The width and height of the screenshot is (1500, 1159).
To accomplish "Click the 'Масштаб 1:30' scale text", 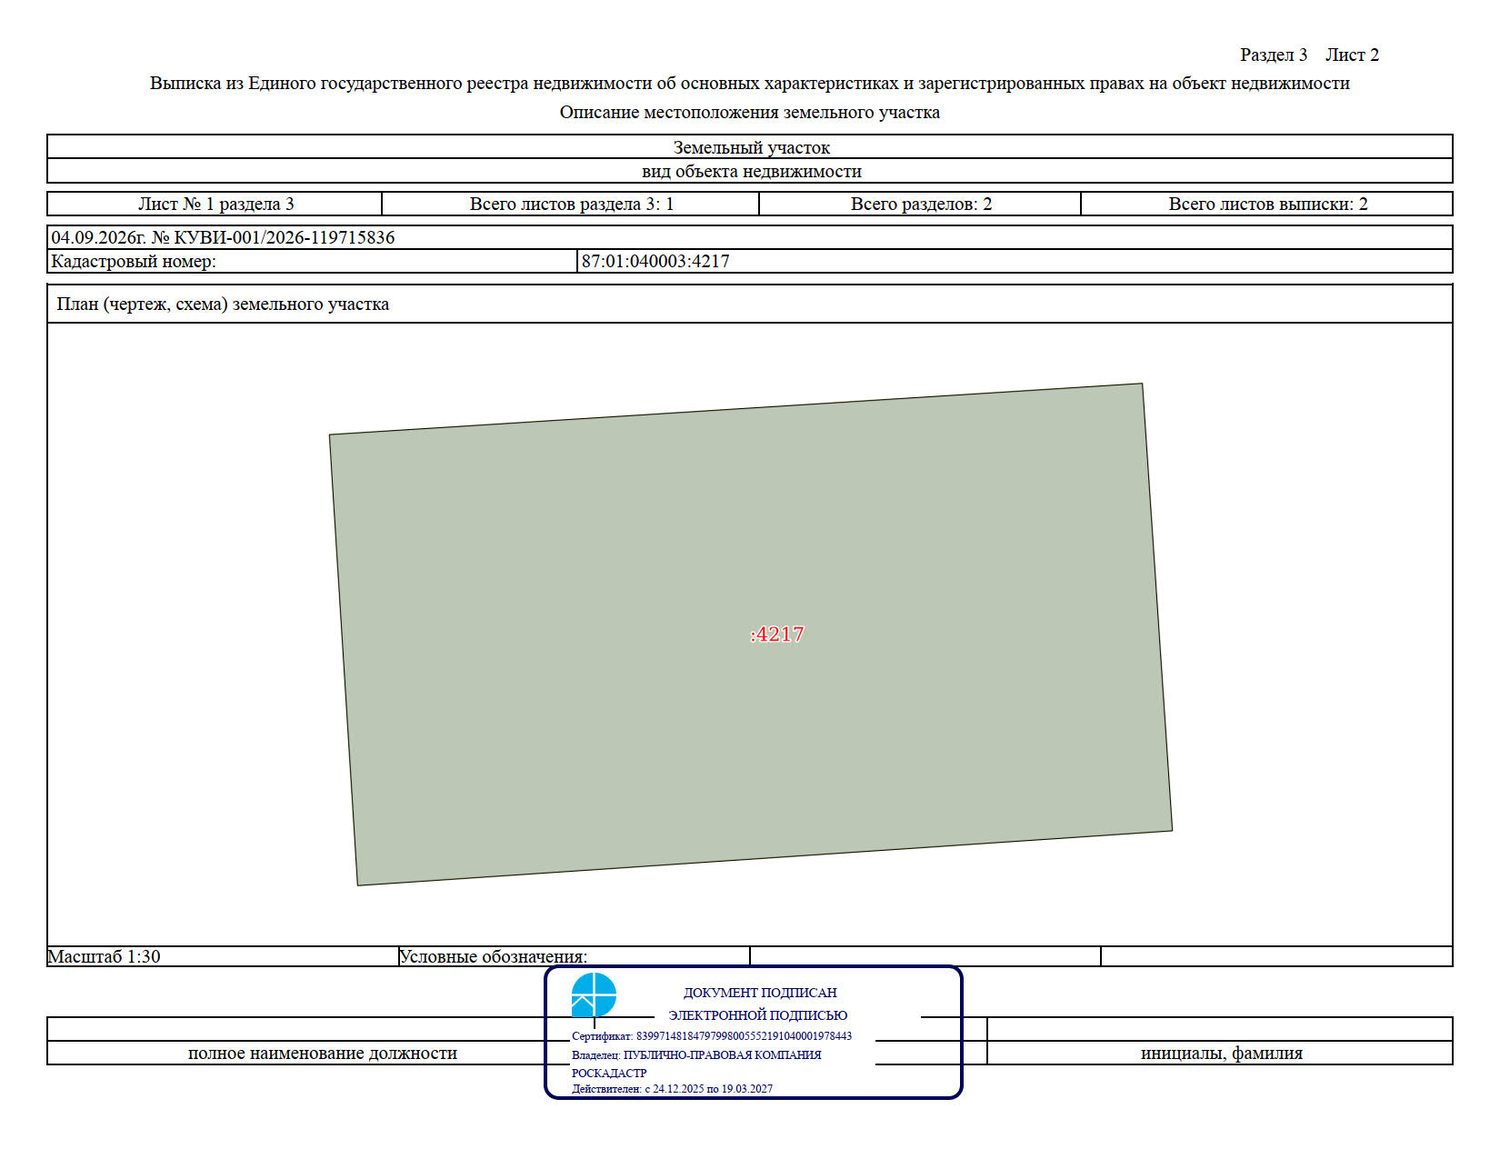I will (104, 956).
